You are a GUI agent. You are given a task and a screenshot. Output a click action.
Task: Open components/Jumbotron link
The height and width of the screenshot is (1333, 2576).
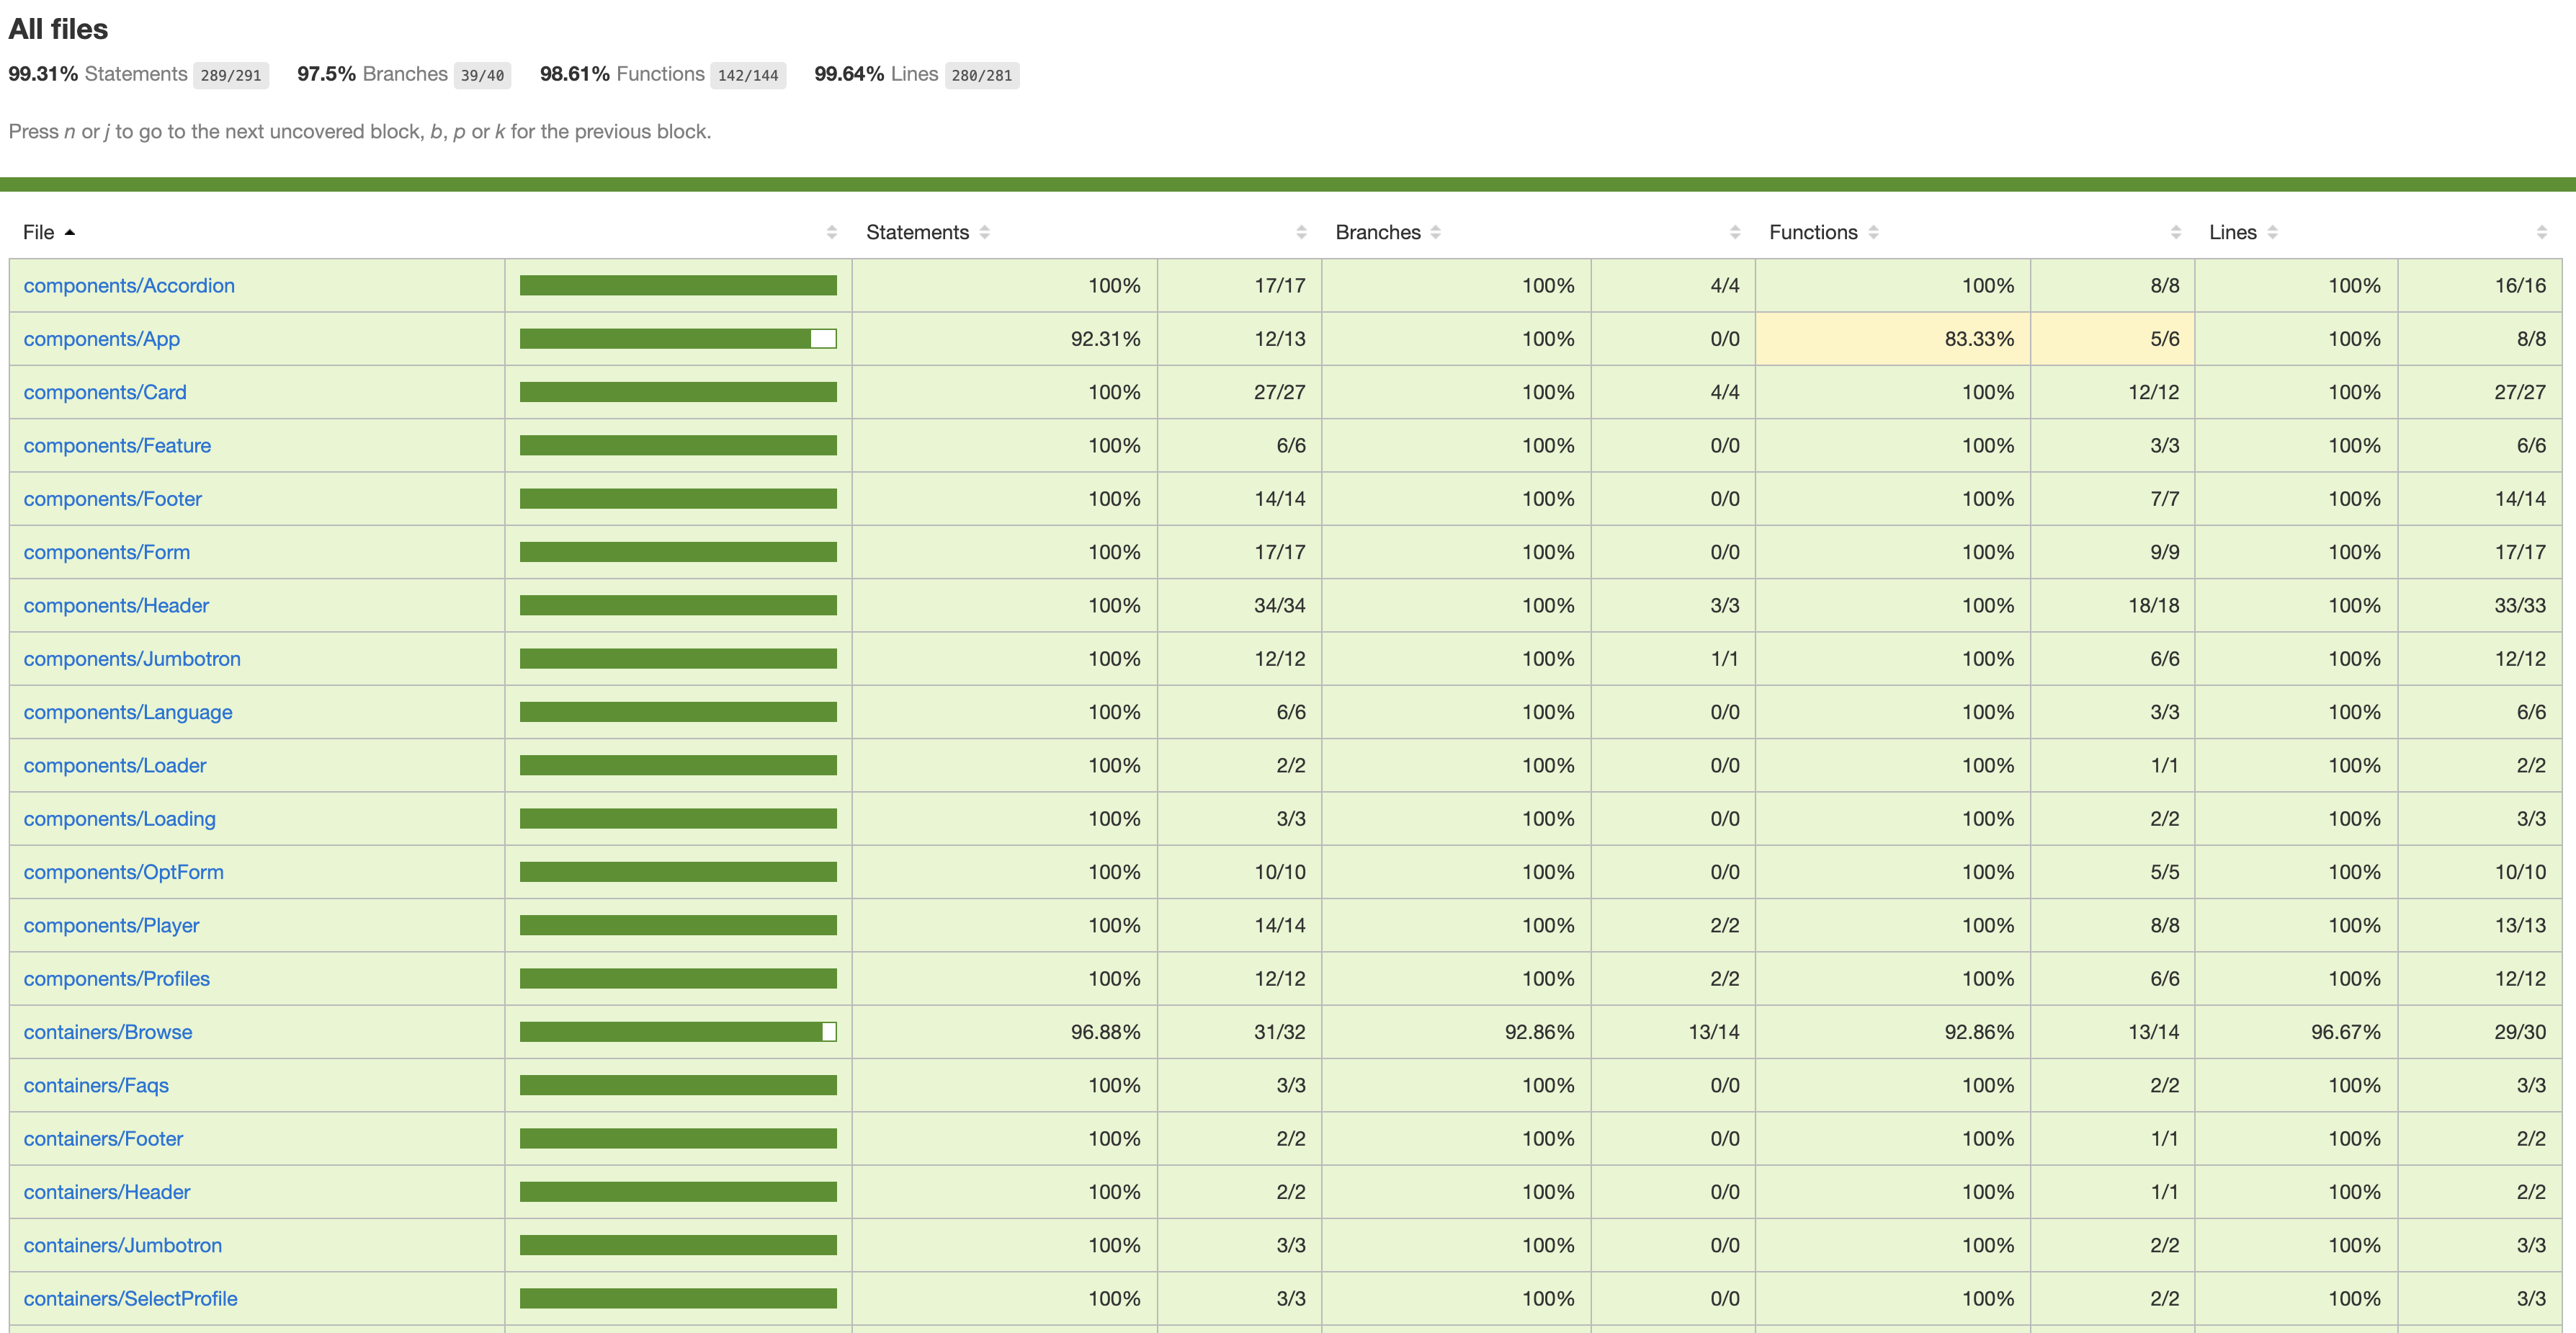[x=132, y=659]
